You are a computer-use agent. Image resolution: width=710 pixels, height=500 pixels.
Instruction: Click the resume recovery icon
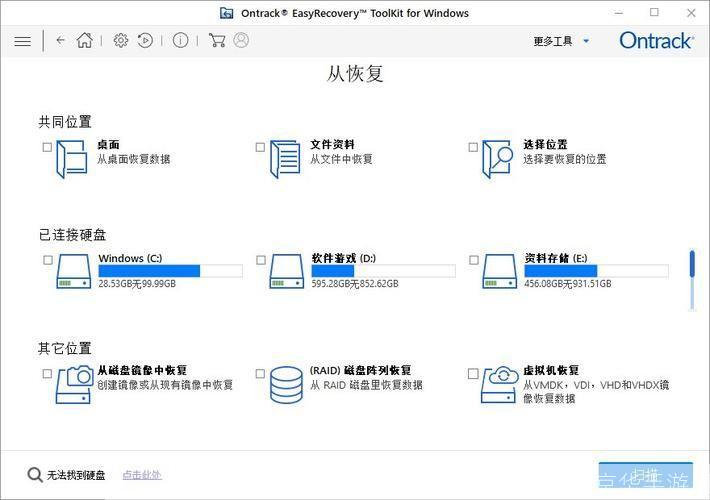point(145,40)
